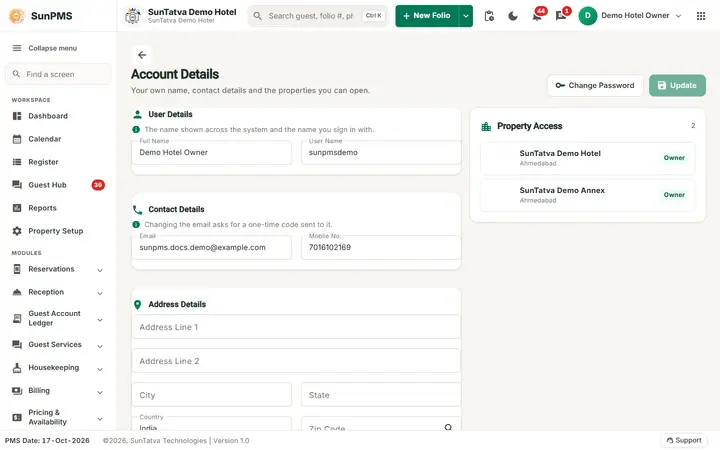This screenshot has height=450, width=720.
Task: Click the SunPMS sun logo
Action: tap(17, 16)
